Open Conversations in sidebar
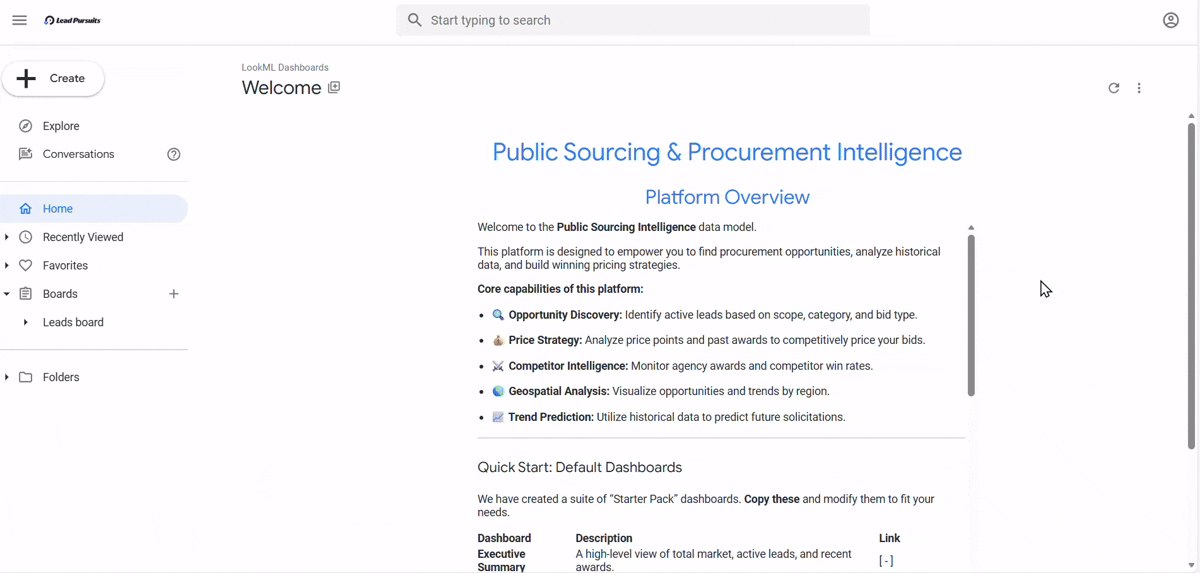This screenshot has height=573, width=1200. (80, 154)
